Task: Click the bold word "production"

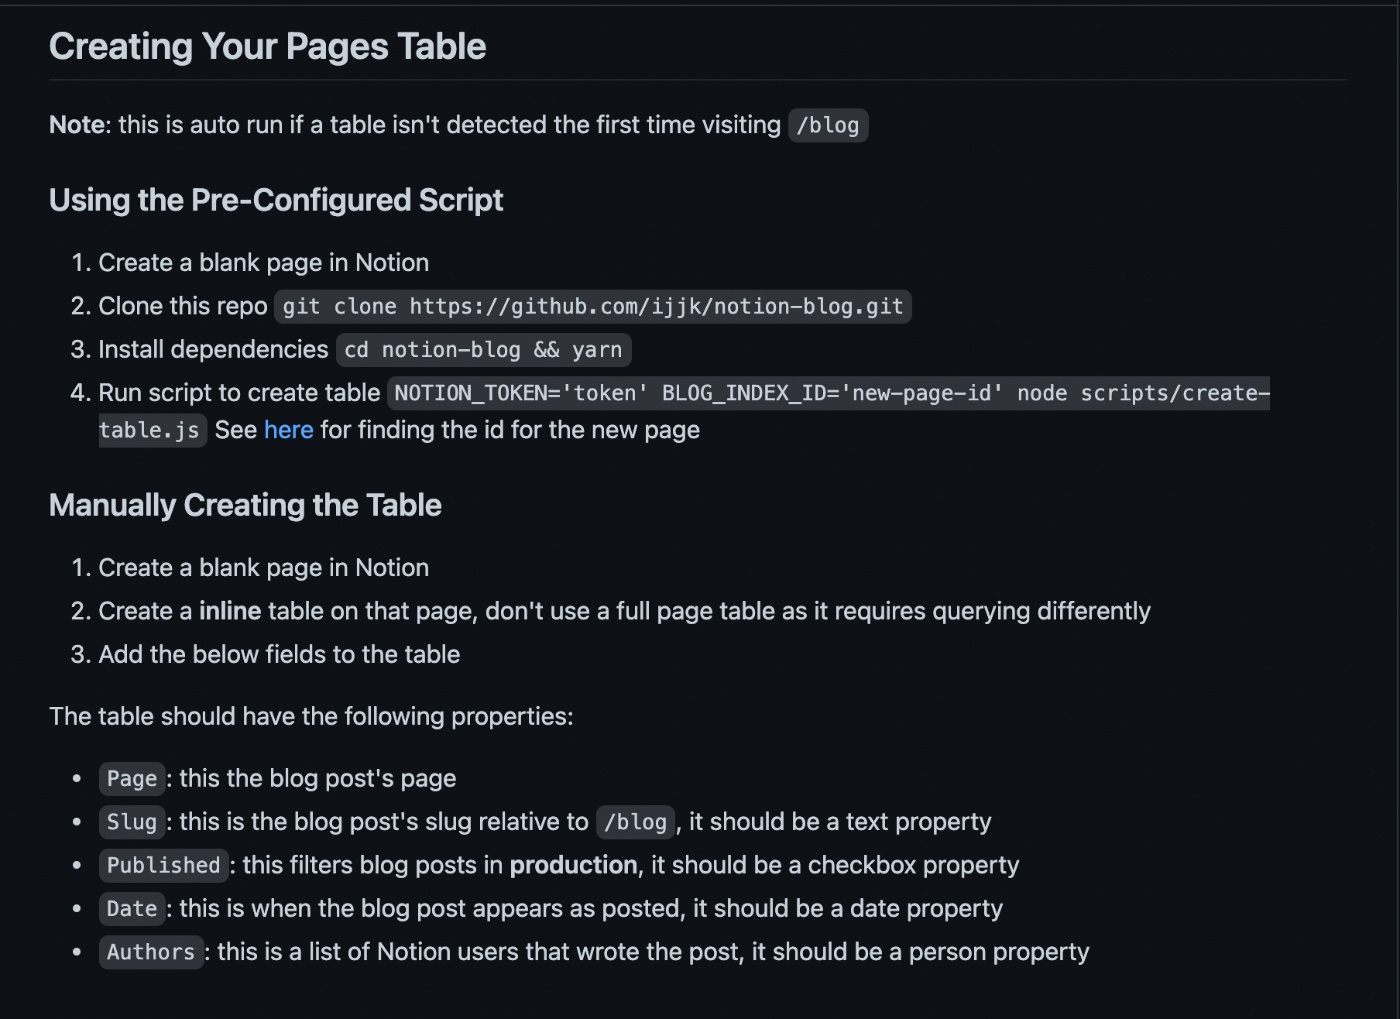Action: 573,865
